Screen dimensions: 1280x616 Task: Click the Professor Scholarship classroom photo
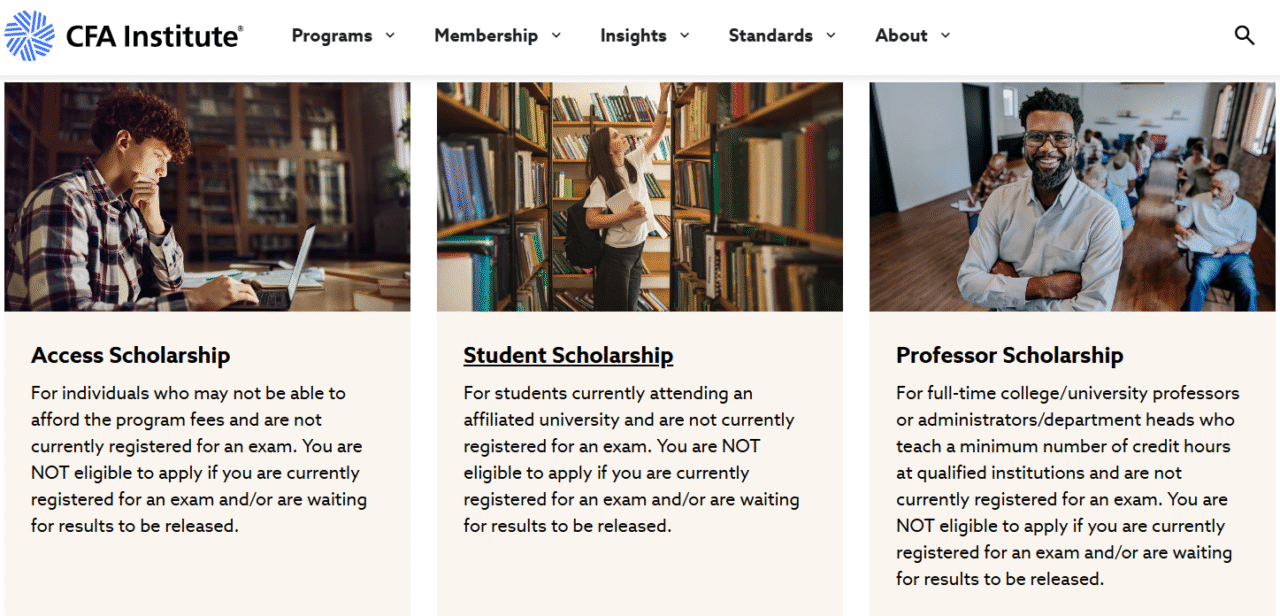click(x=1072, y=197)
